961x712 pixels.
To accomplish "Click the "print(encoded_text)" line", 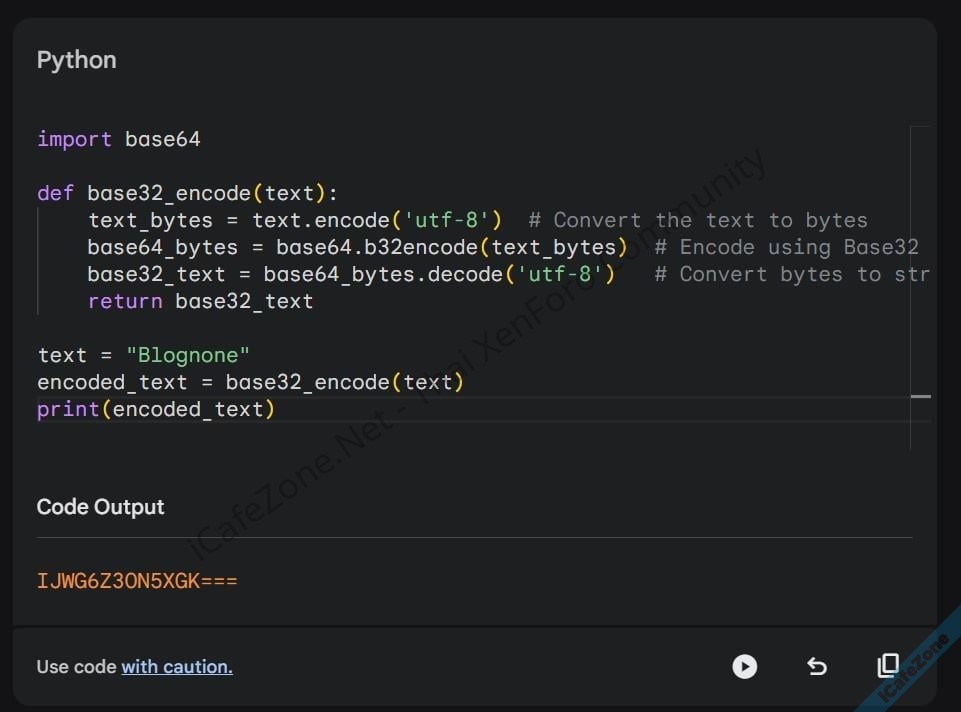I will [x=156, y=409].
